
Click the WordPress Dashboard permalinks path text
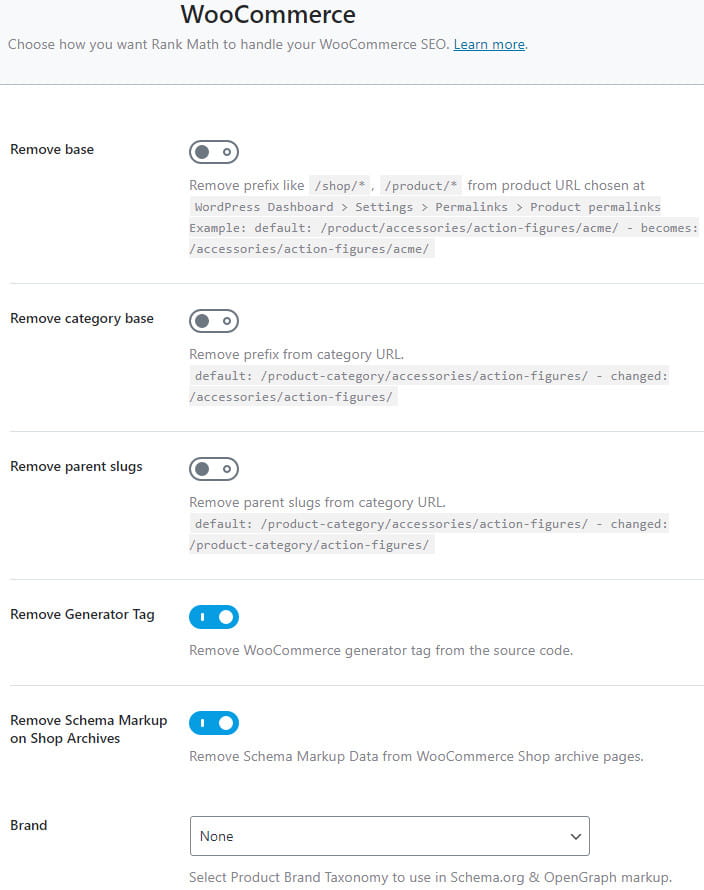coord(427,207)
